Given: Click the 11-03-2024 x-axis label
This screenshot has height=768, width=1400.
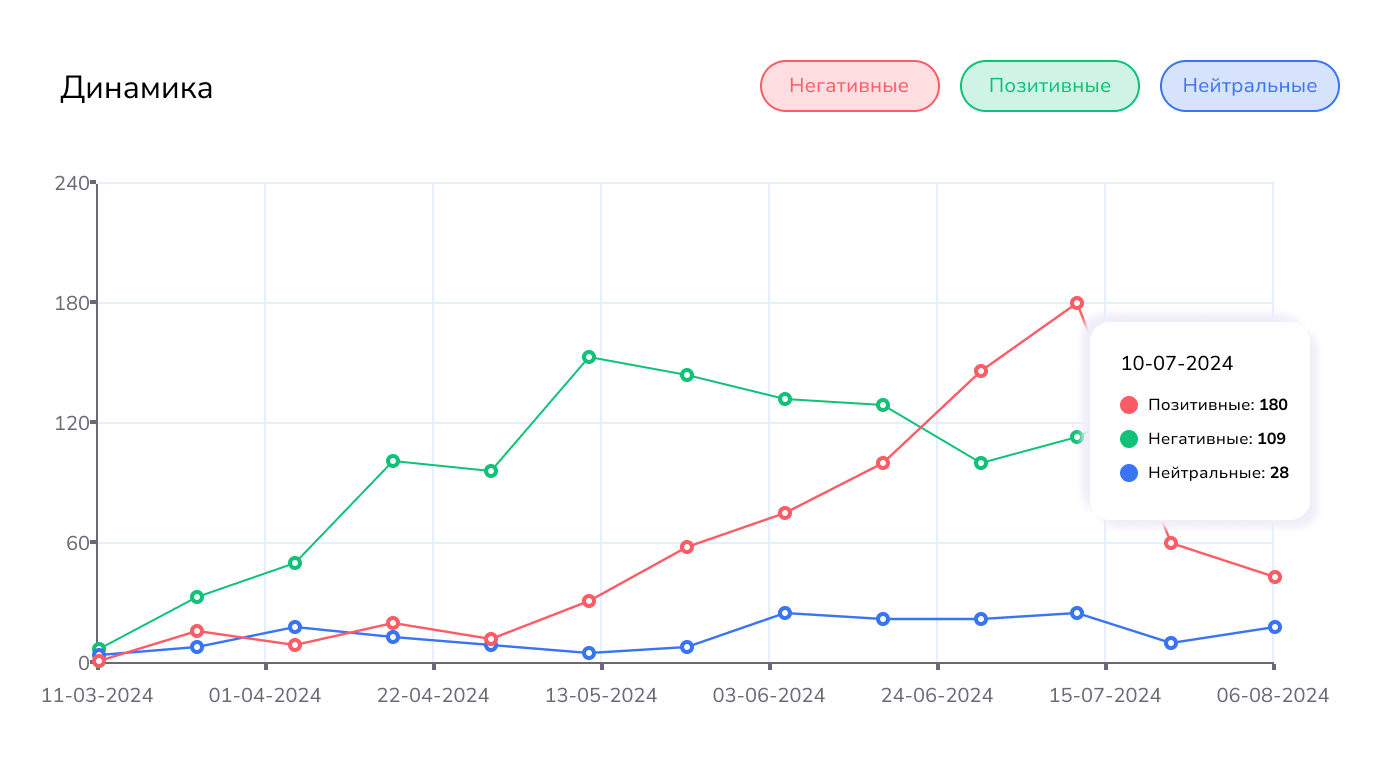Looking at the screenshot, I should 97,695.
